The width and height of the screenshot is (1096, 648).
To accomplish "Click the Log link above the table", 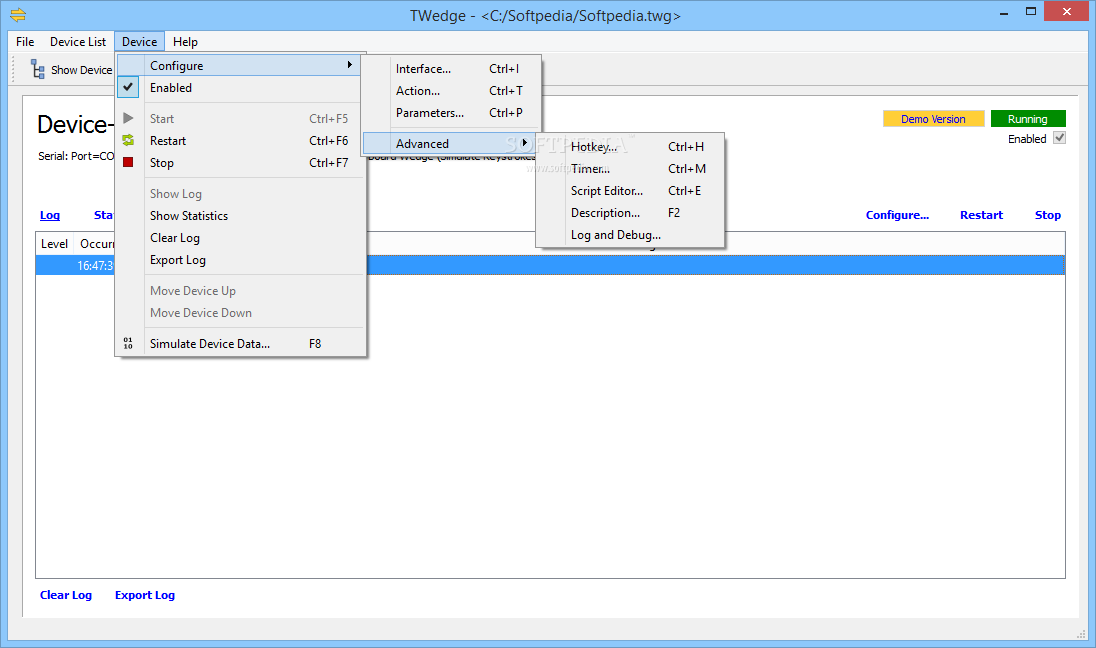I will click(50, 215).
